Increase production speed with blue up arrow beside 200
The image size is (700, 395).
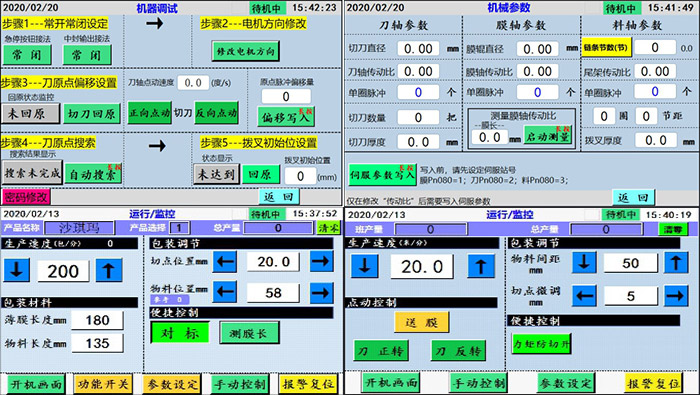tap(108, 270)
